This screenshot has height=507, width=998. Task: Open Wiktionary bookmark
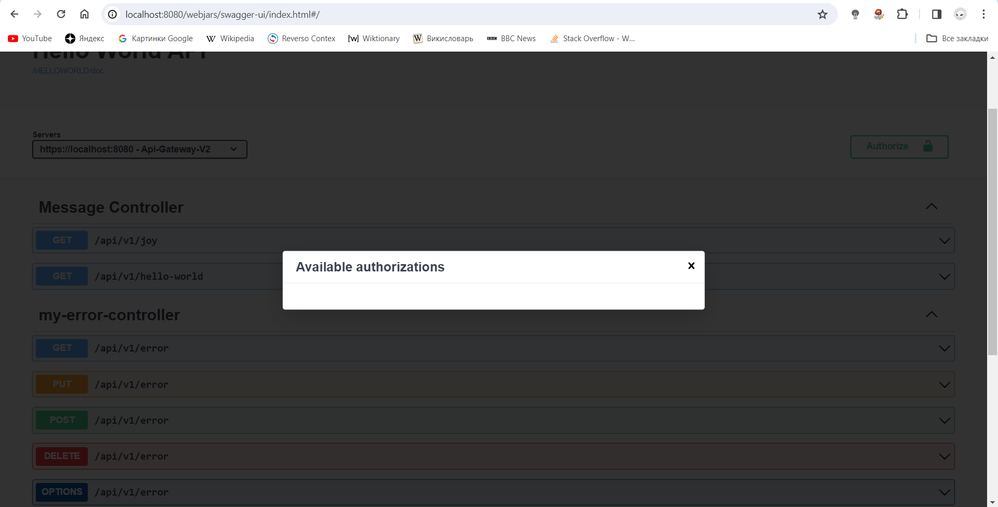click(374, 38)
